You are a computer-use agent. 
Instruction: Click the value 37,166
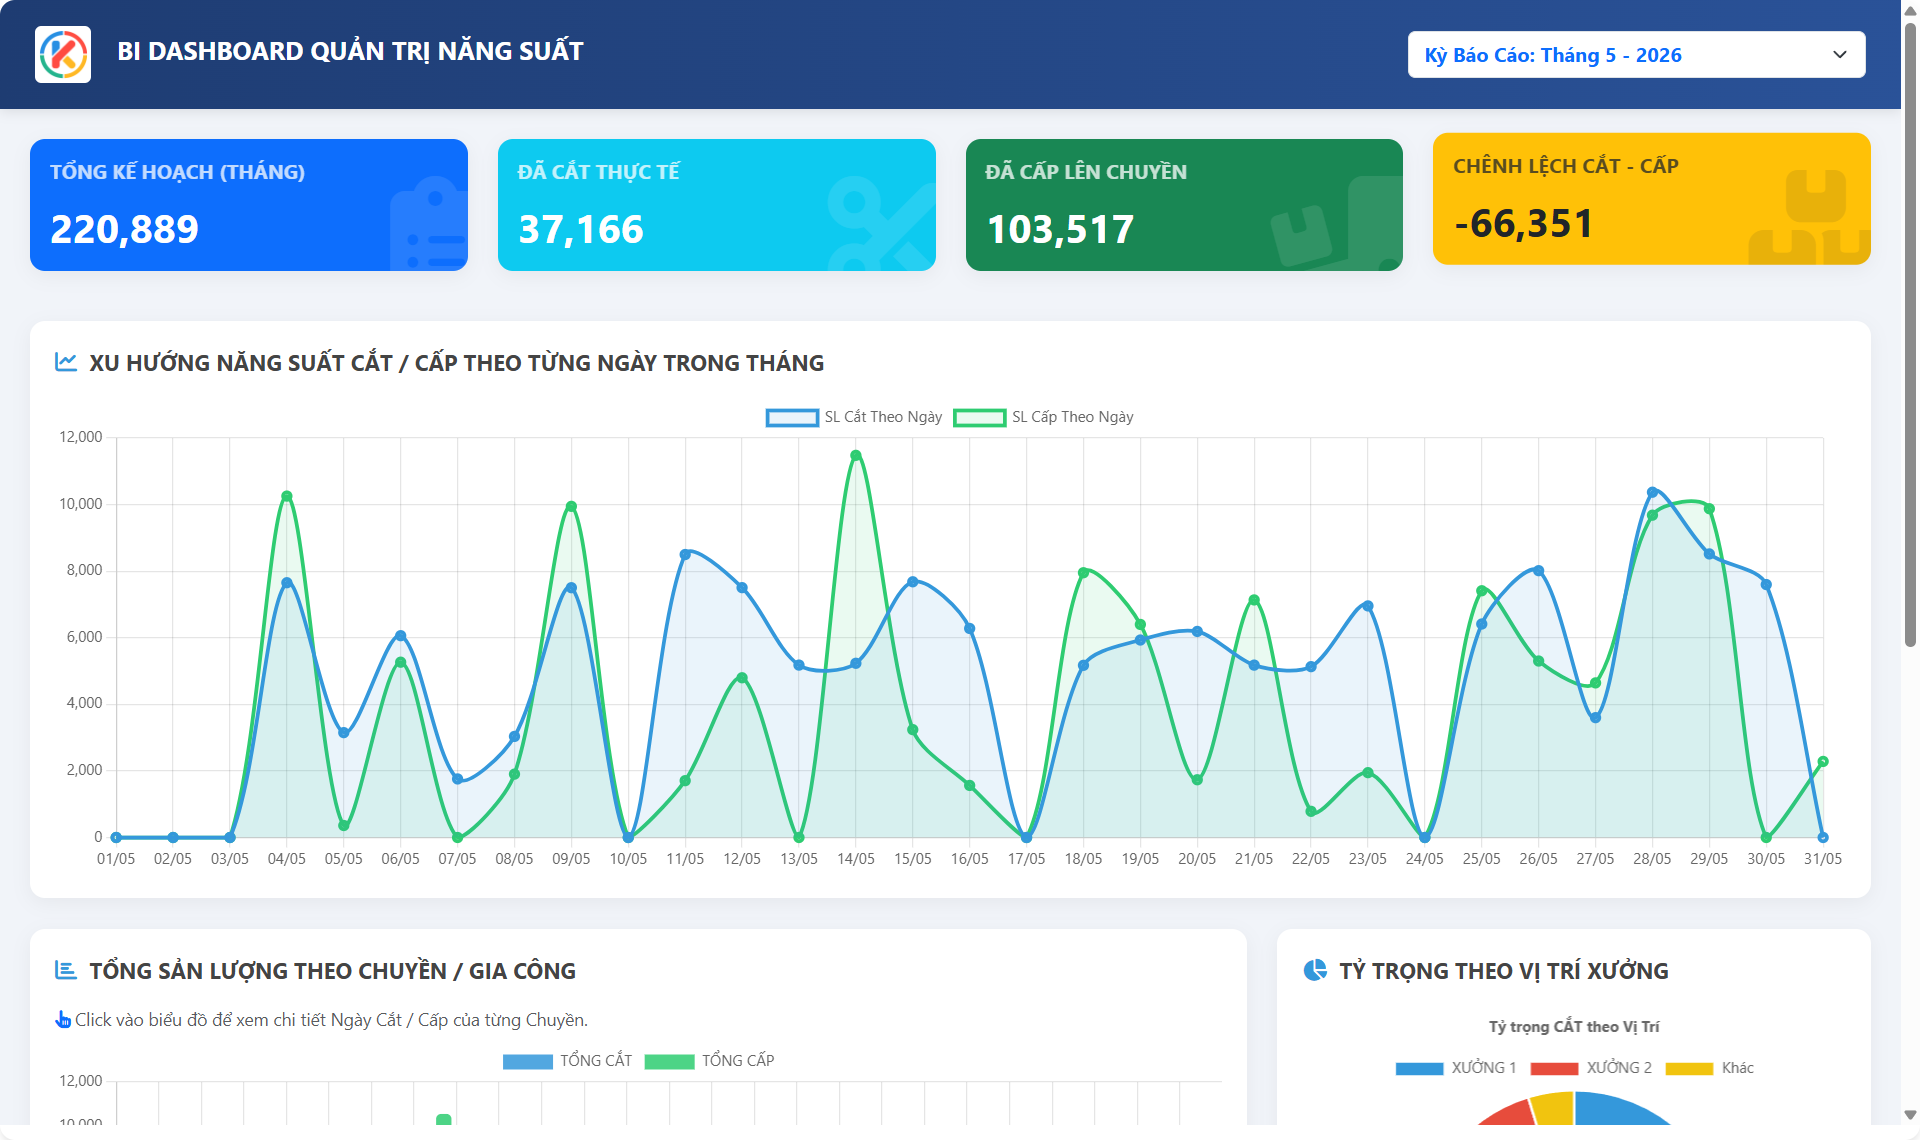coord(581,230)
